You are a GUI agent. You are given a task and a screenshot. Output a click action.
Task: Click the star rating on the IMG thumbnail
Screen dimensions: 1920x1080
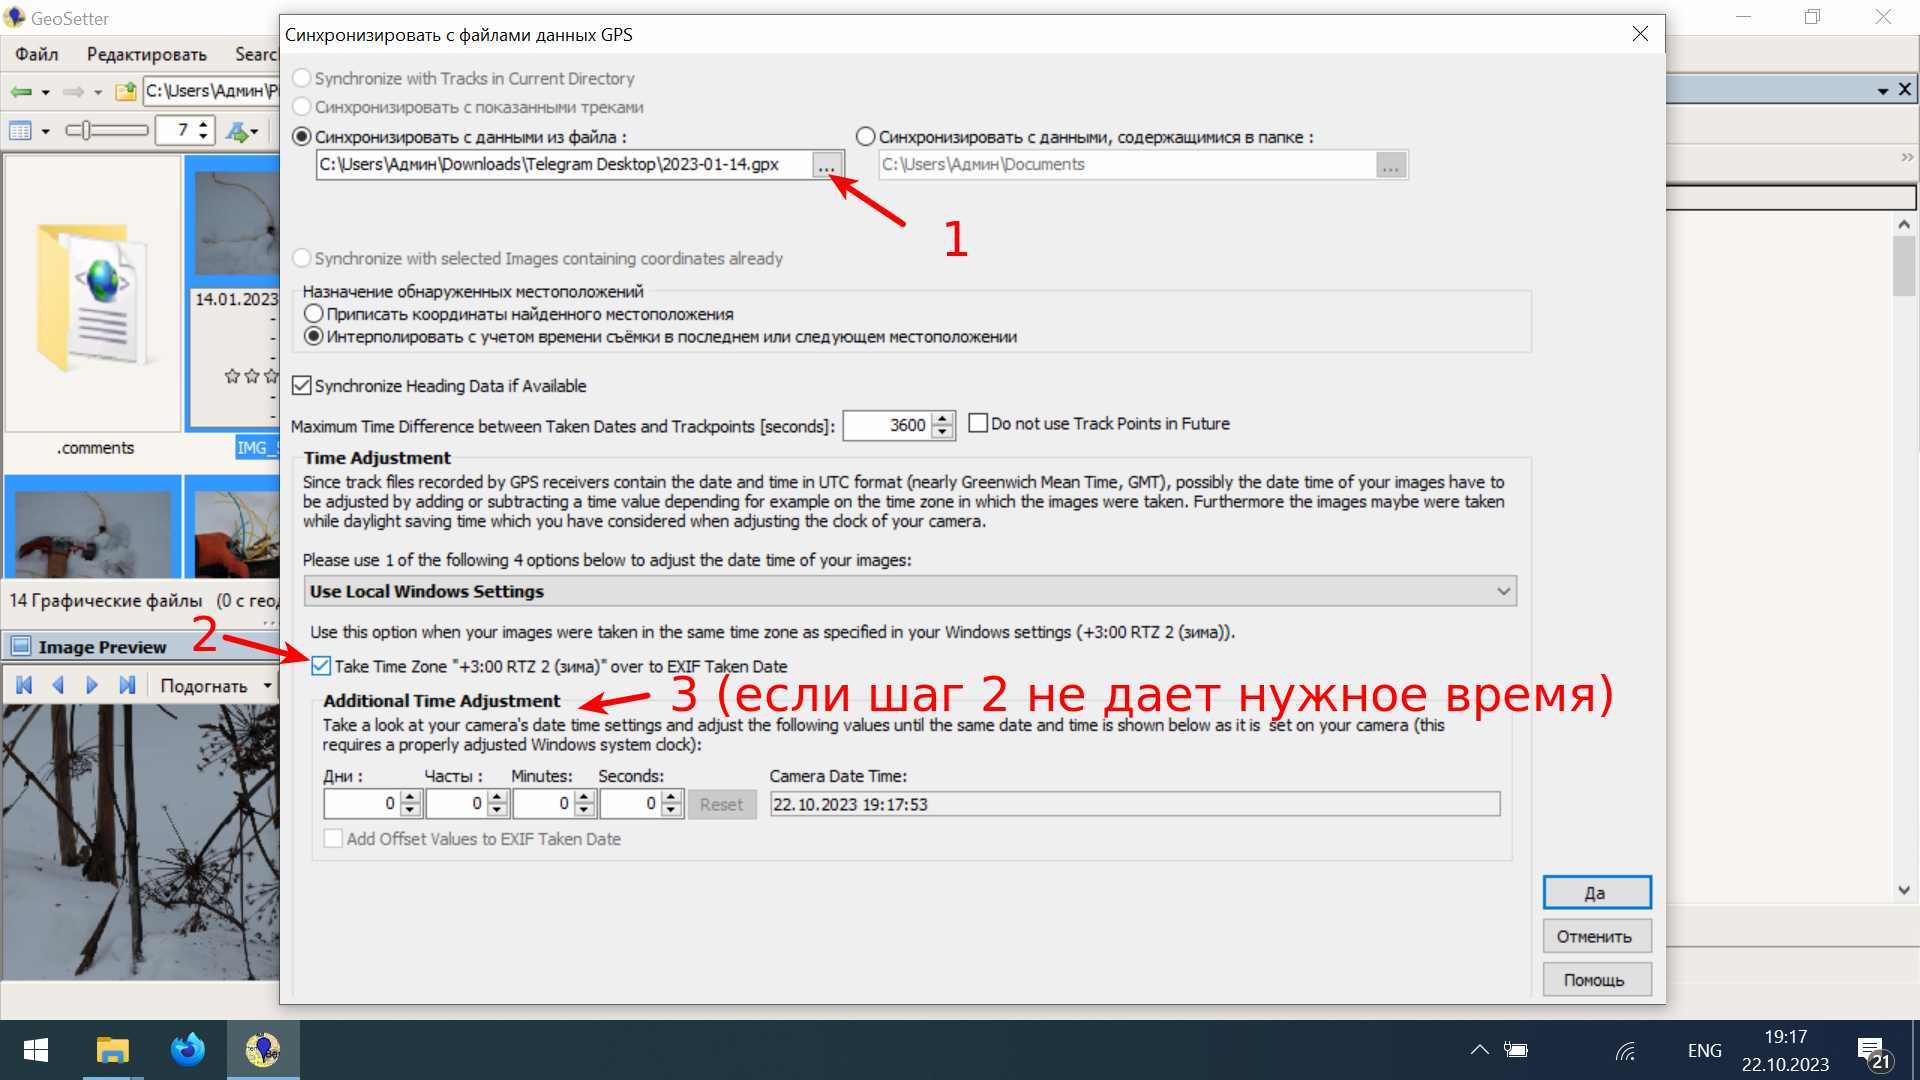(x=251, y=376)
